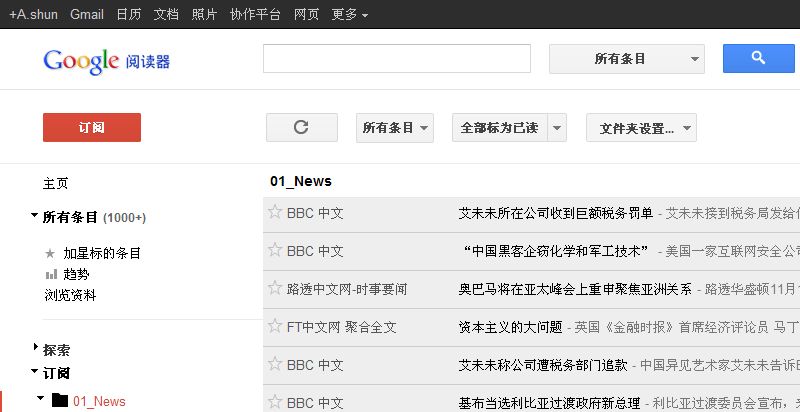This screenshot has width=800, height=412.
Task: Click inside the search input field
Action: point(397,59)
